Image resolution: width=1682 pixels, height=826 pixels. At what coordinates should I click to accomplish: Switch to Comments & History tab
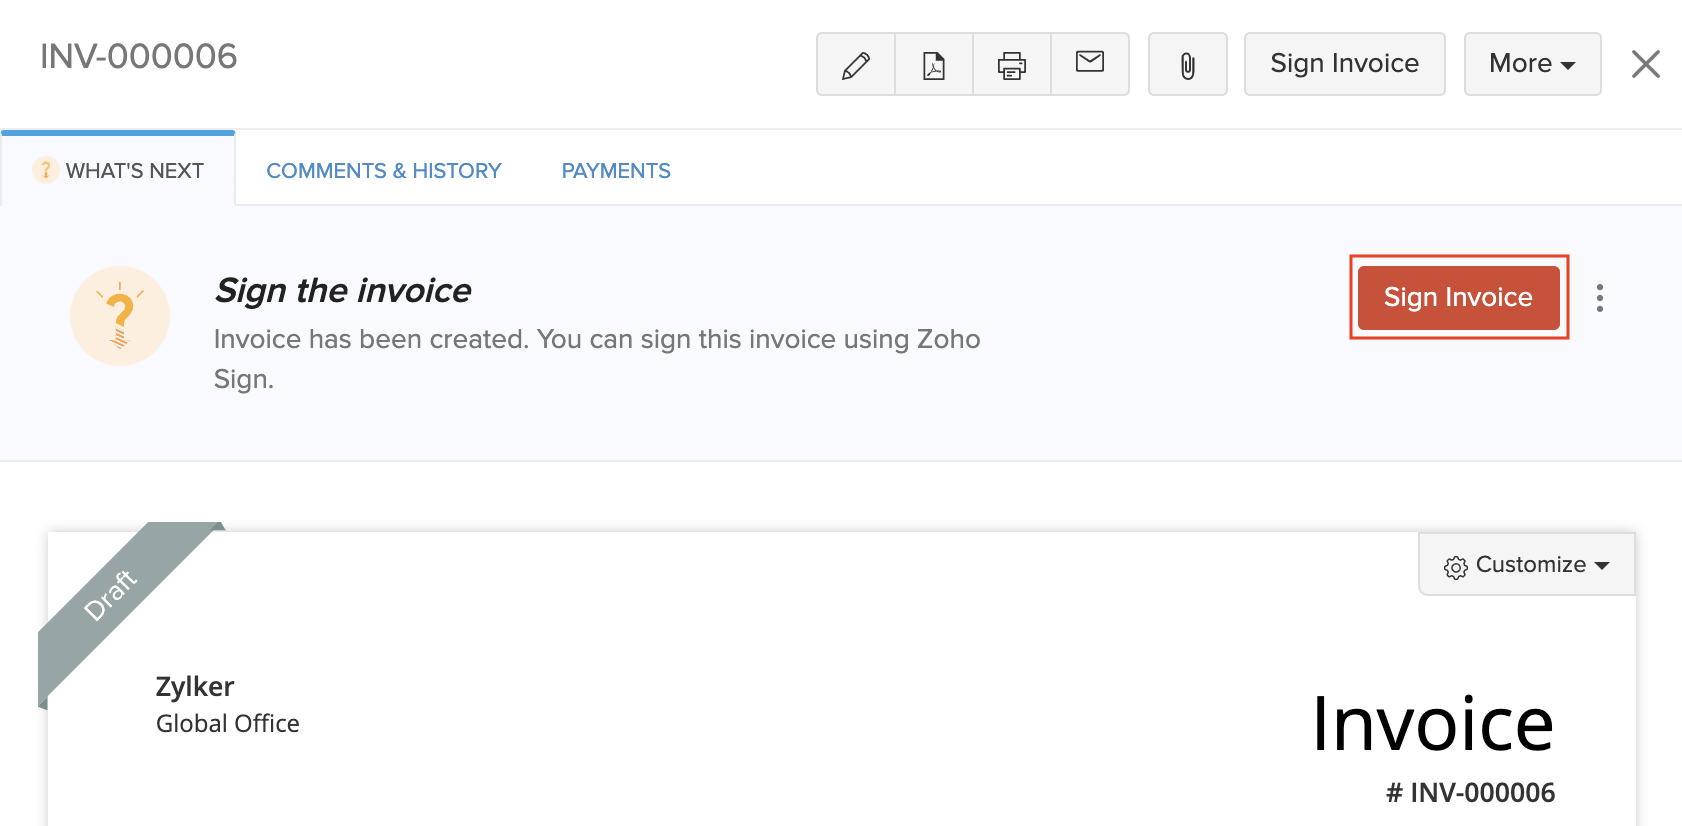(384, 171)
